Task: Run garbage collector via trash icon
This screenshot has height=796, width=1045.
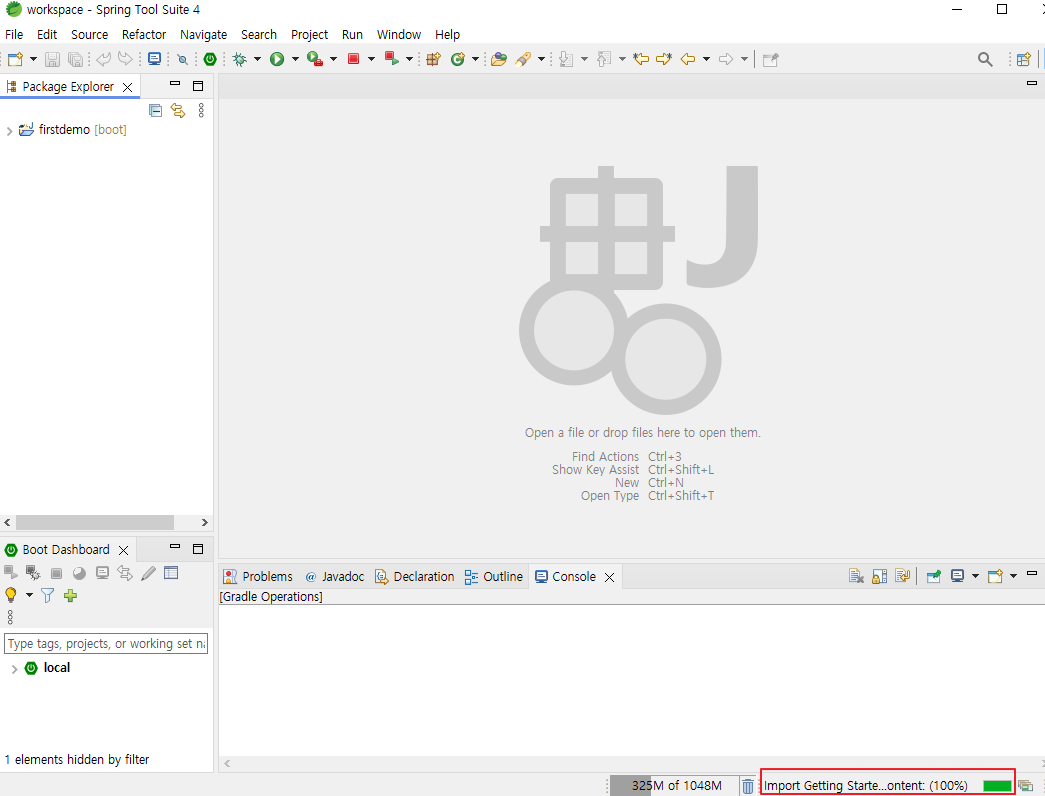Action: click(748, 787)
